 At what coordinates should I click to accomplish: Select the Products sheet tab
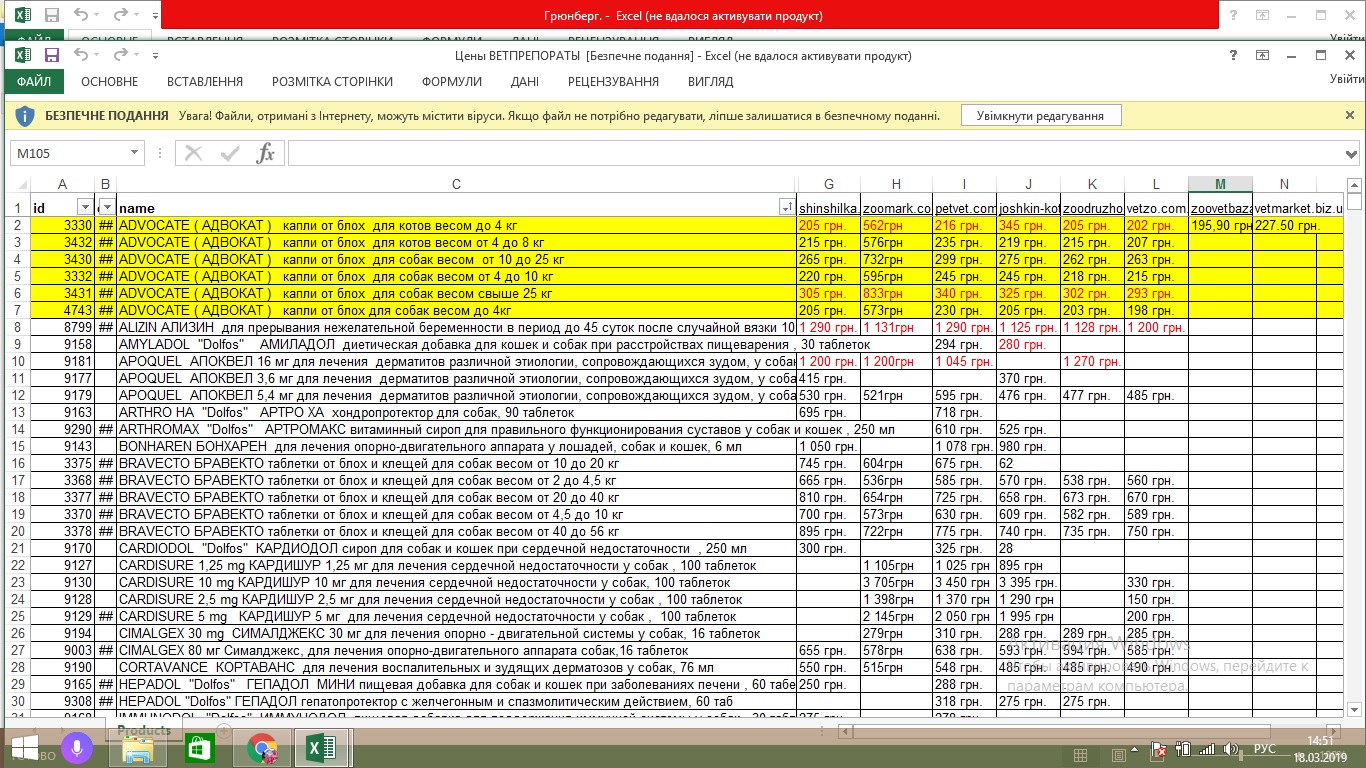[x=144, y=731]
